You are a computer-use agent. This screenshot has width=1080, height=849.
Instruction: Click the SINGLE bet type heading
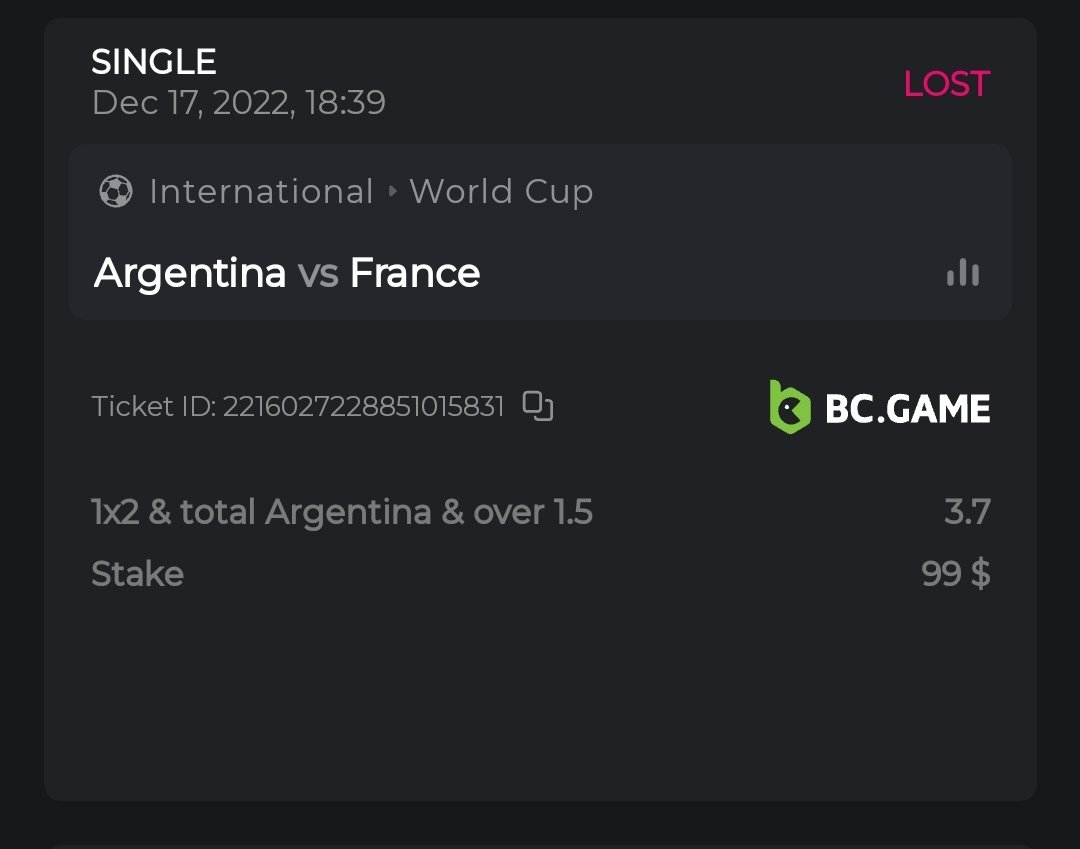154,62
